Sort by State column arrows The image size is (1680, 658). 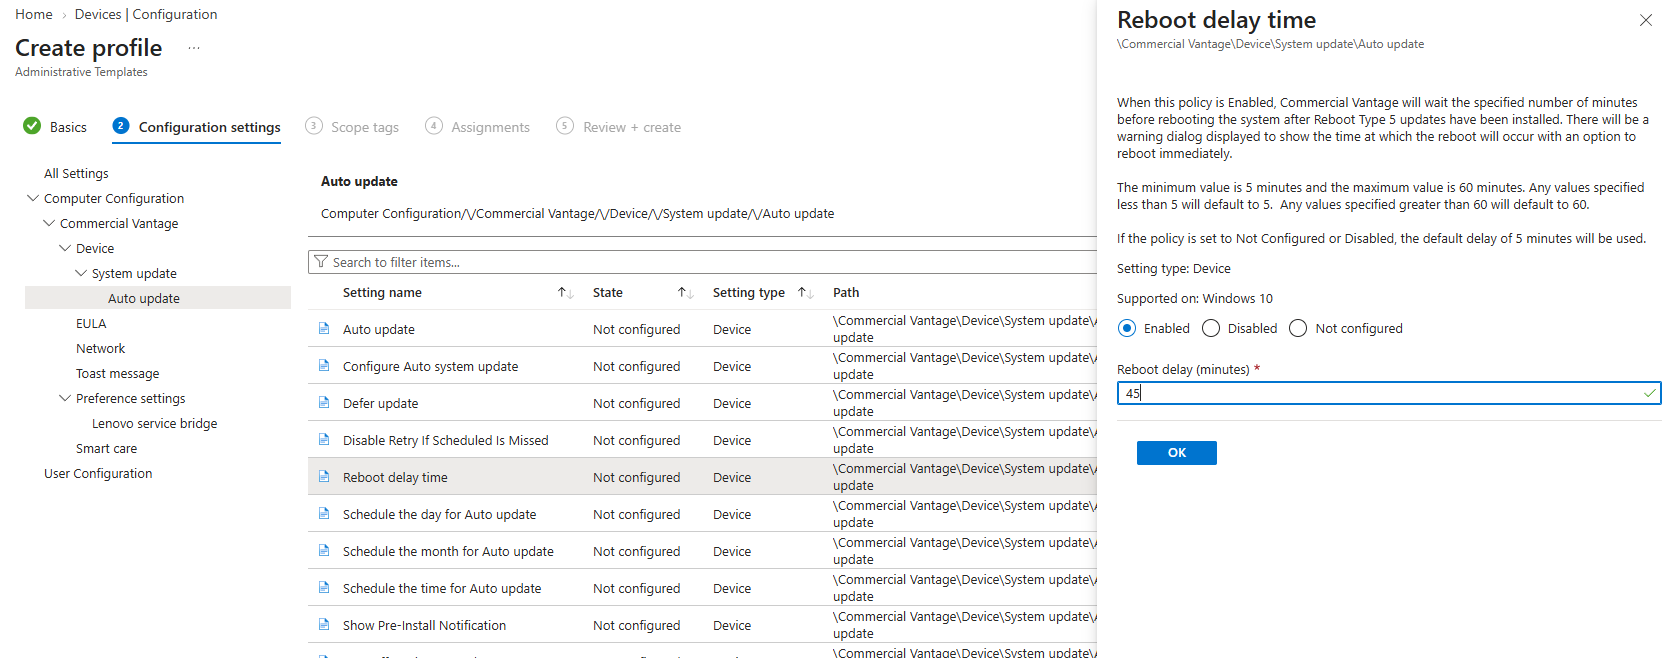point(686,293)
